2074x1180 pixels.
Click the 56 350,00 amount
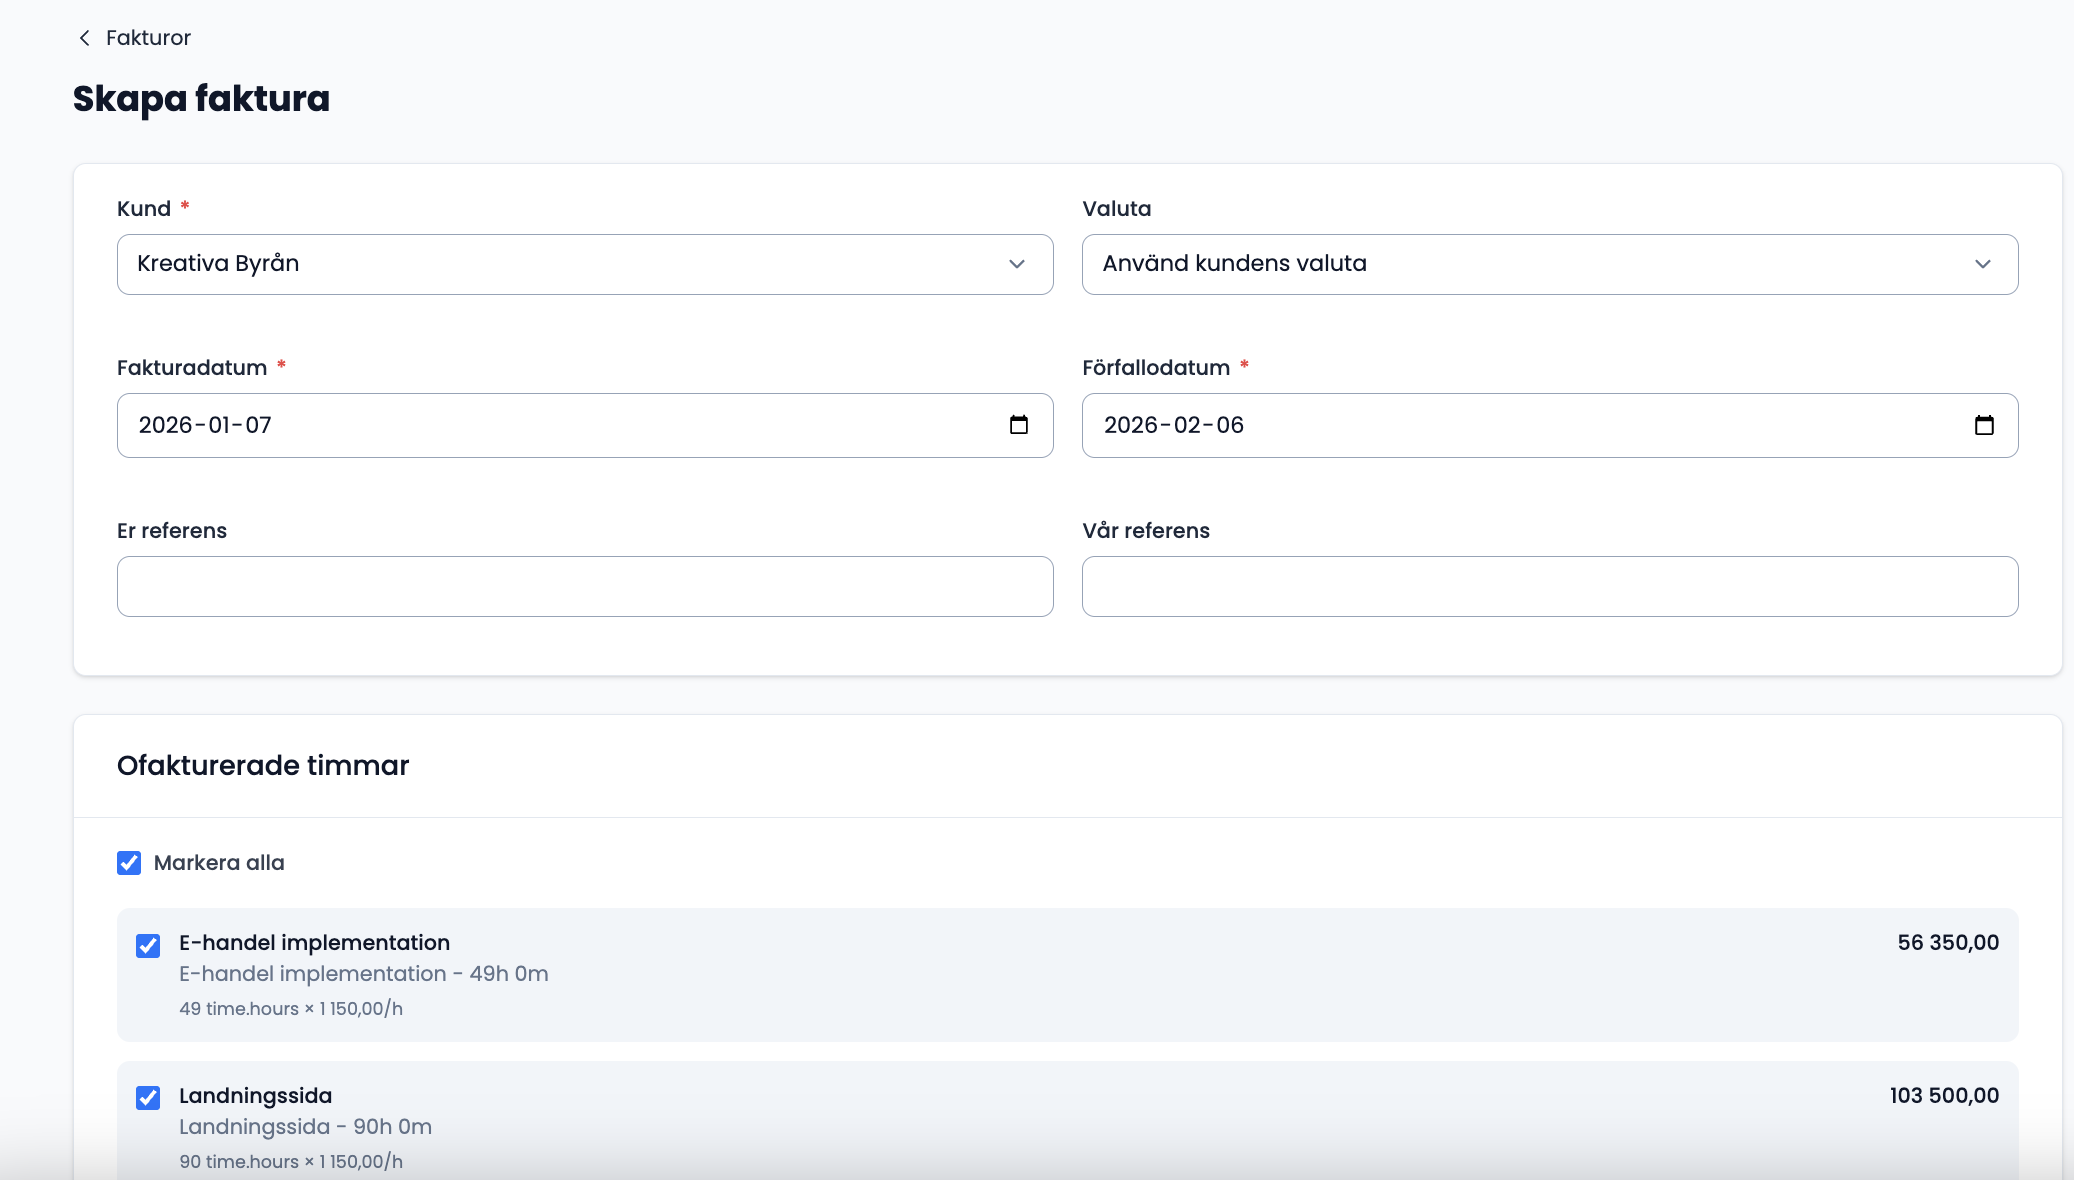(1947, 943)
